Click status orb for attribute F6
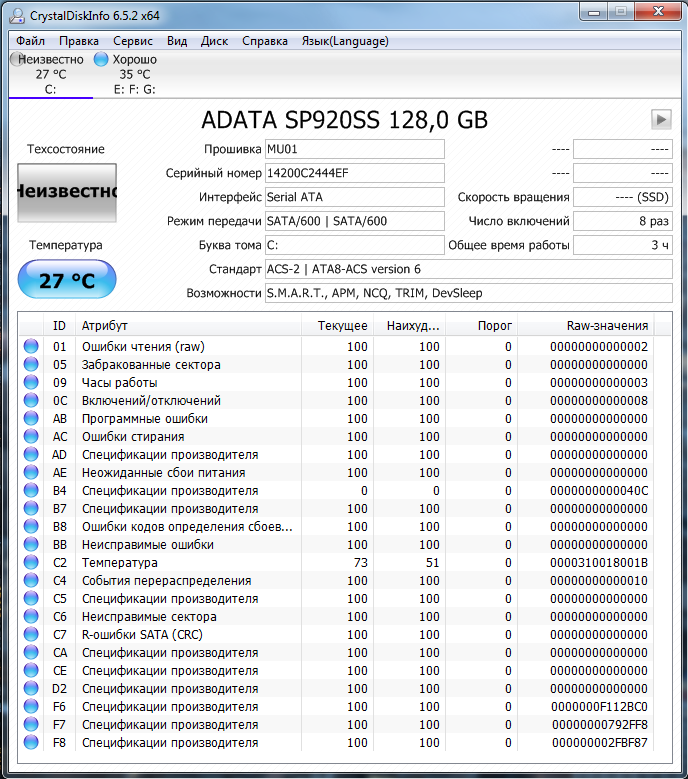Image resolution: width=688 pixels, height=779 pixels. 31,706
